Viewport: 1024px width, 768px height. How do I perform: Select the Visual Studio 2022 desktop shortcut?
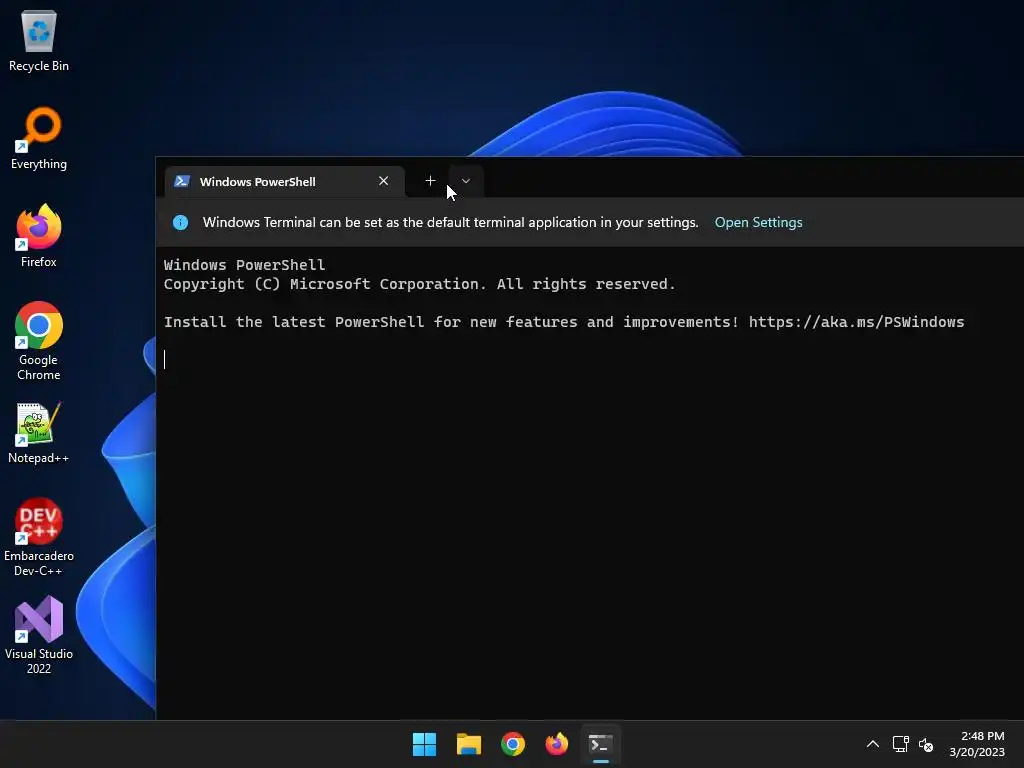(x=39, y=635)
